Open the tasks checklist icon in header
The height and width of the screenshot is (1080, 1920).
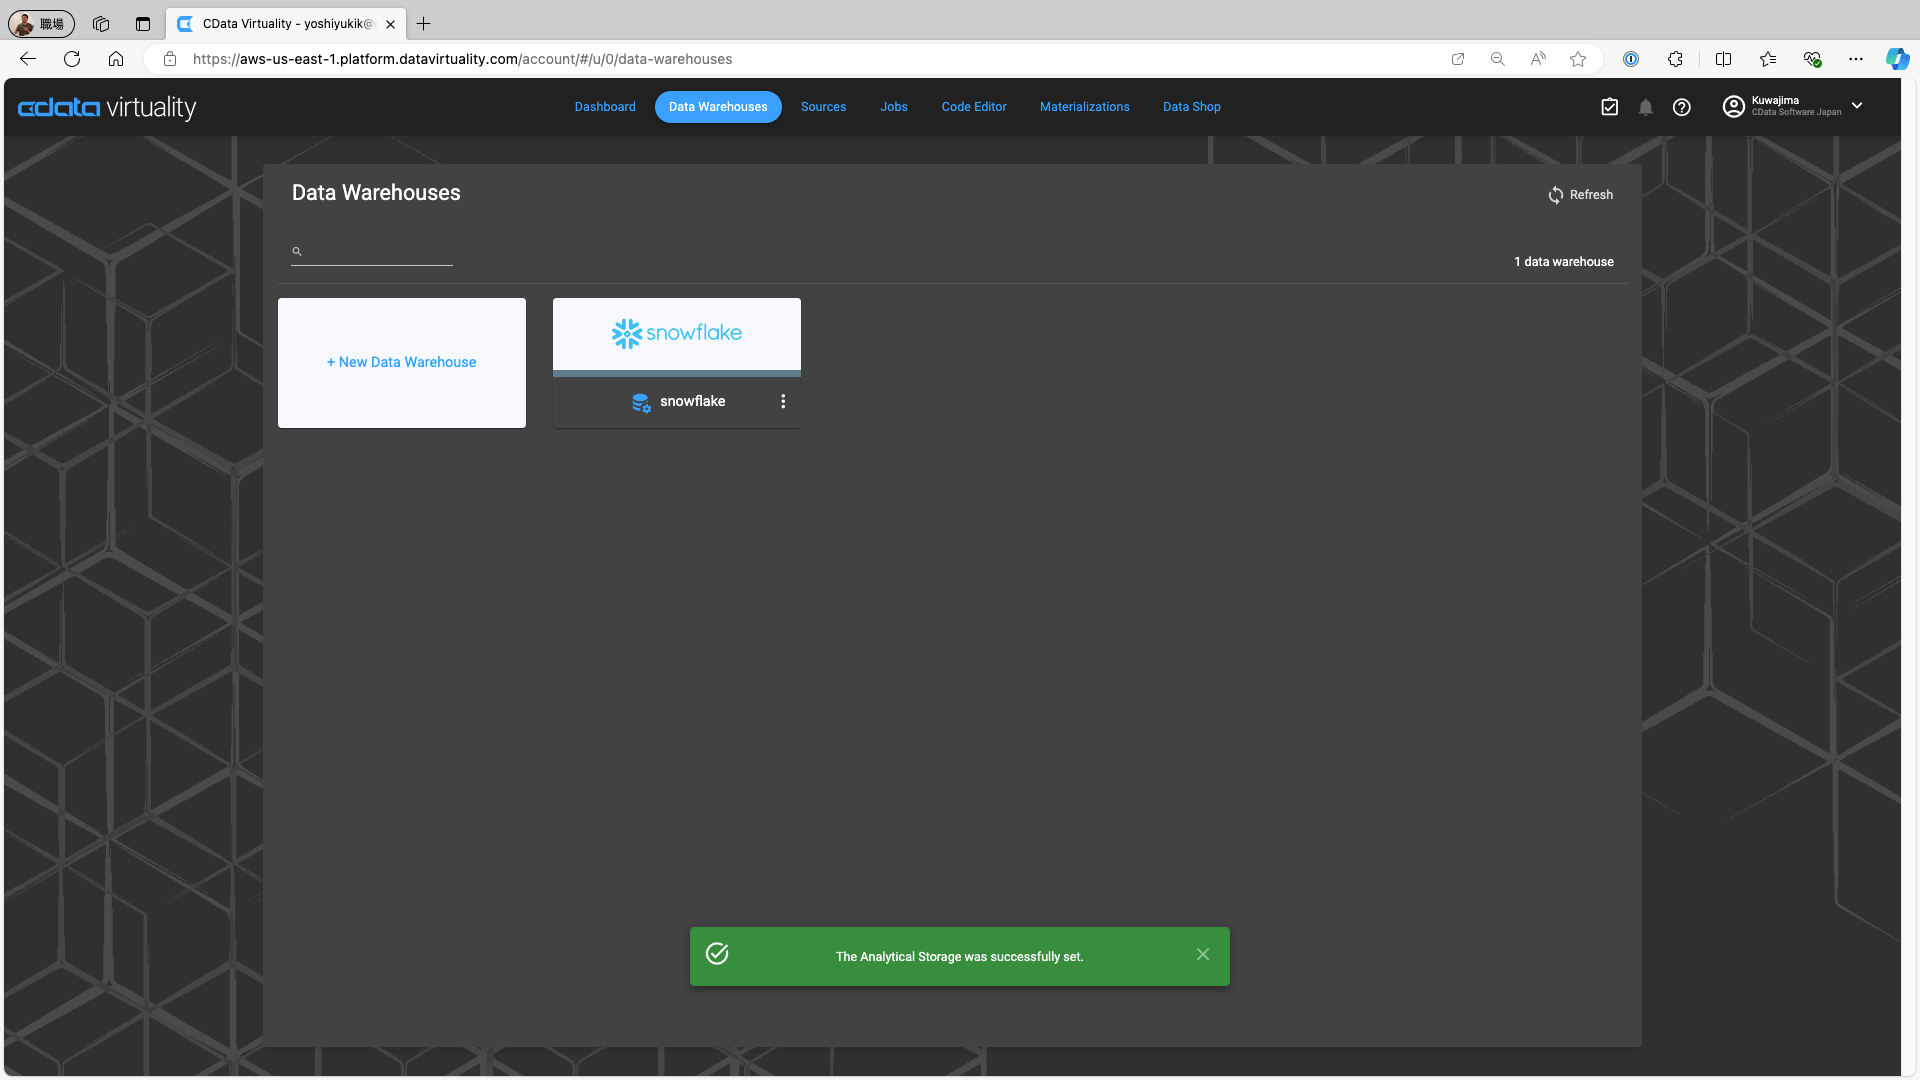pyautogui.click(x=1609, y=107)
